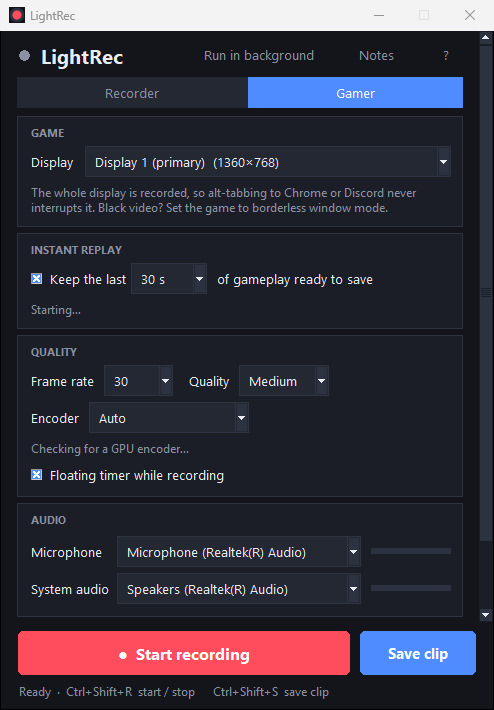Open the Display selection dropdown

(x=268, y=162)
